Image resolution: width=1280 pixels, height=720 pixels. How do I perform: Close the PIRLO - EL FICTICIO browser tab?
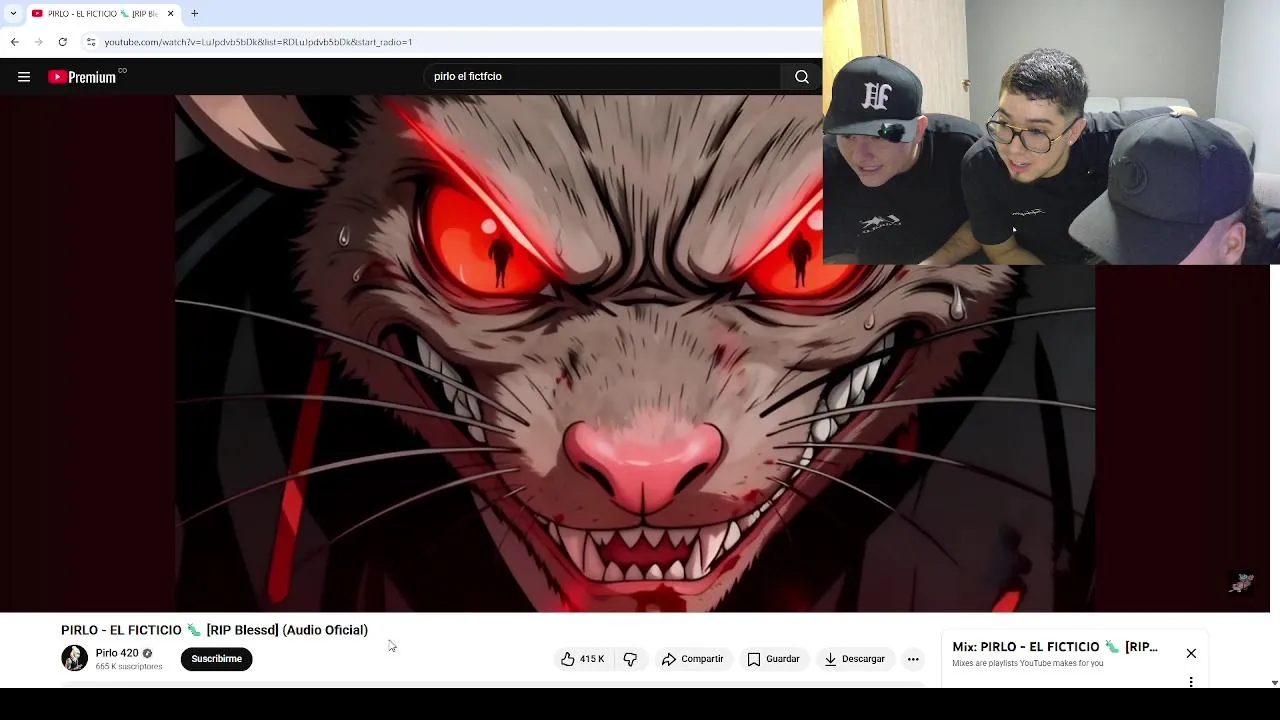170,14
